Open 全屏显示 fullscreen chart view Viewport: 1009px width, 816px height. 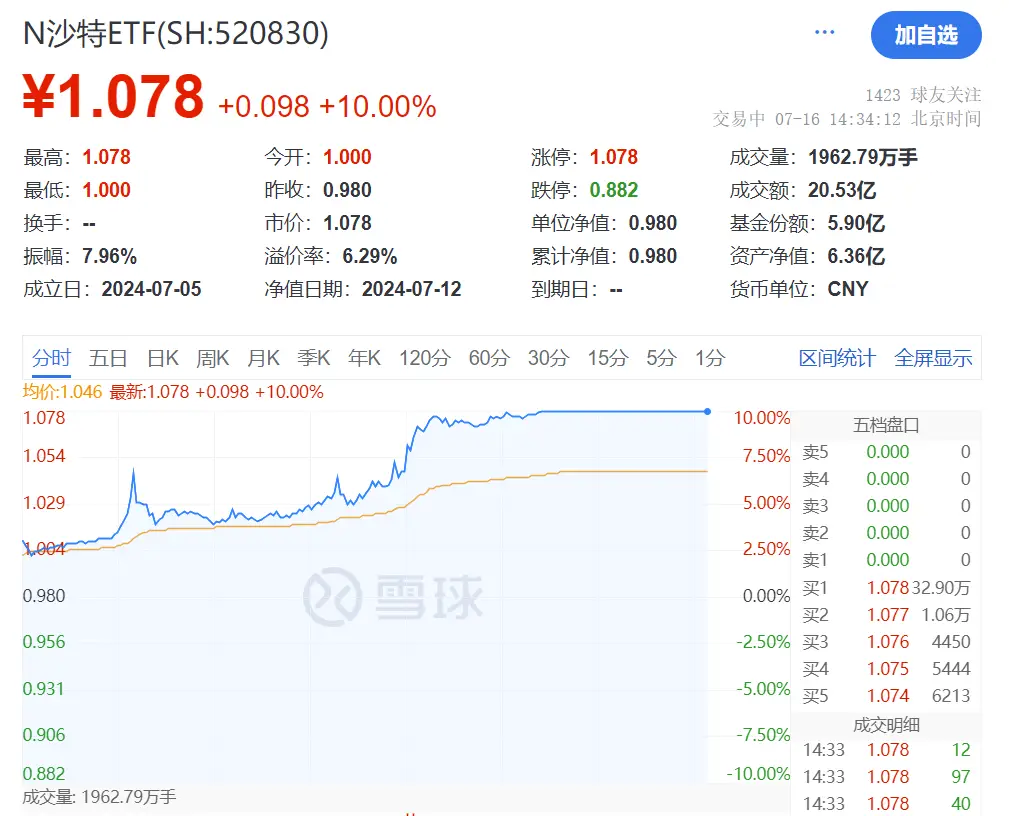tap(932, 357)
